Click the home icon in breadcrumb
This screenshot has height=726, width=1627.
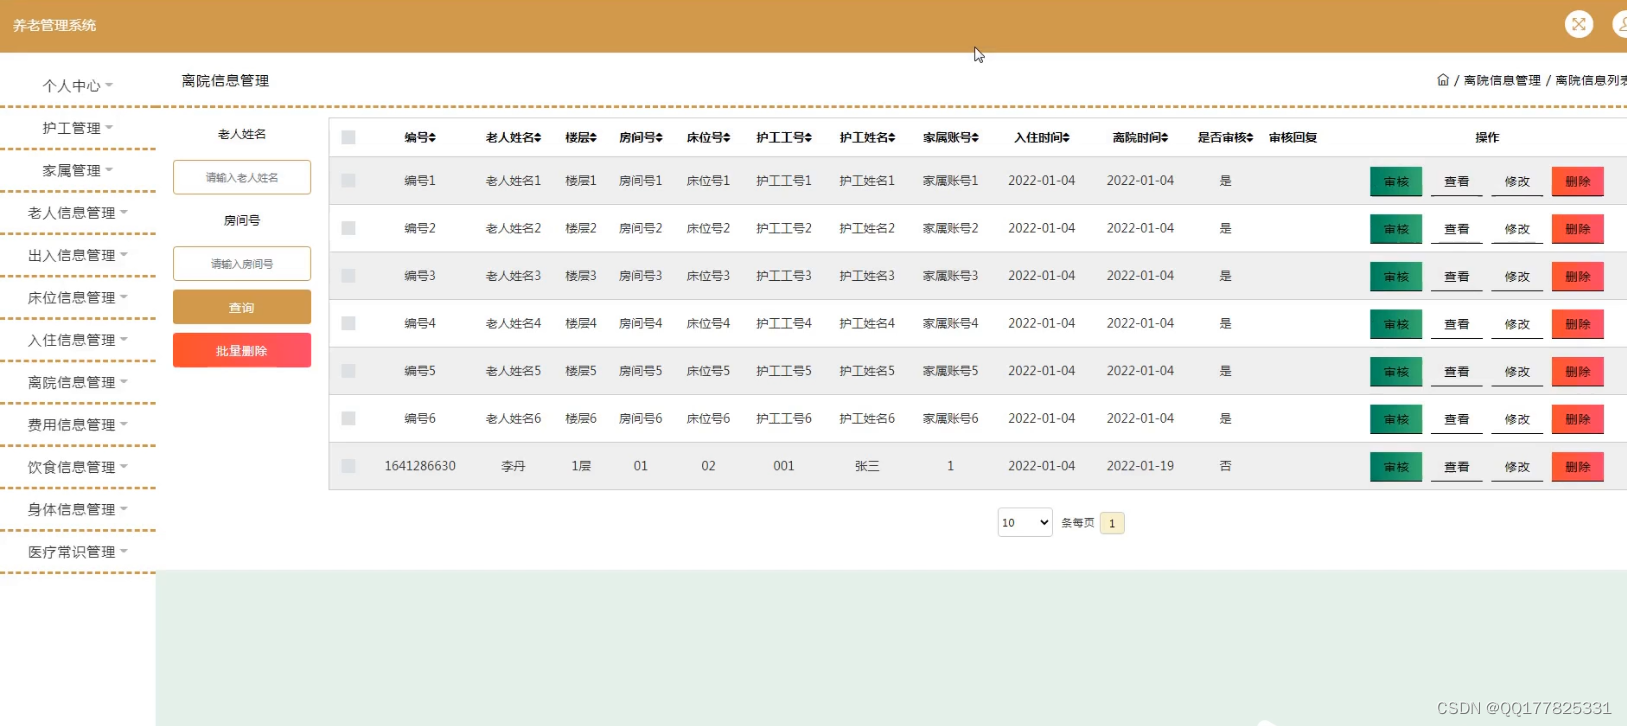click(1443, 80)
